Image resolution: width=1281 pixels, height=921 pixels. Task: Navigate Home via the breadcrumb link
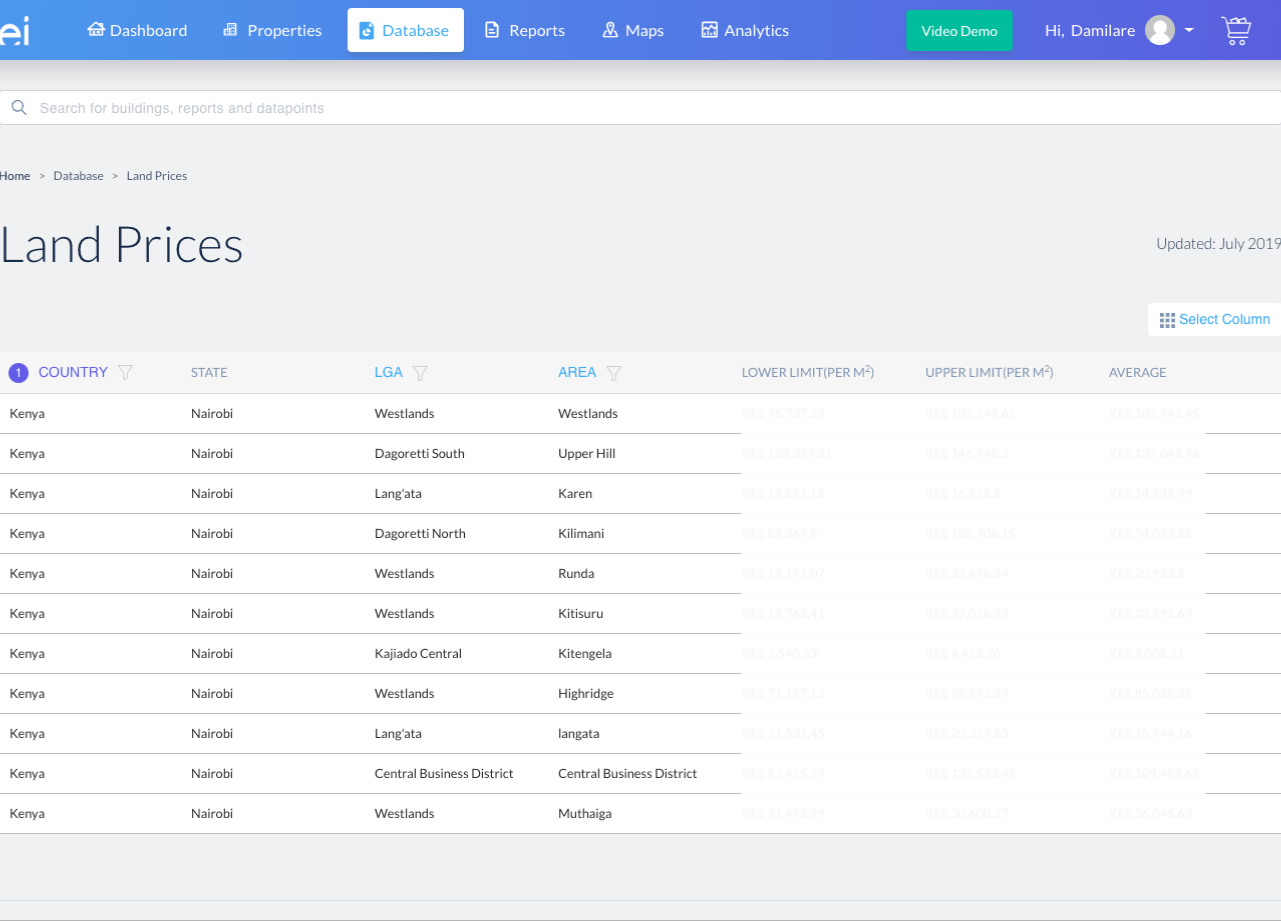coord(15,175)
